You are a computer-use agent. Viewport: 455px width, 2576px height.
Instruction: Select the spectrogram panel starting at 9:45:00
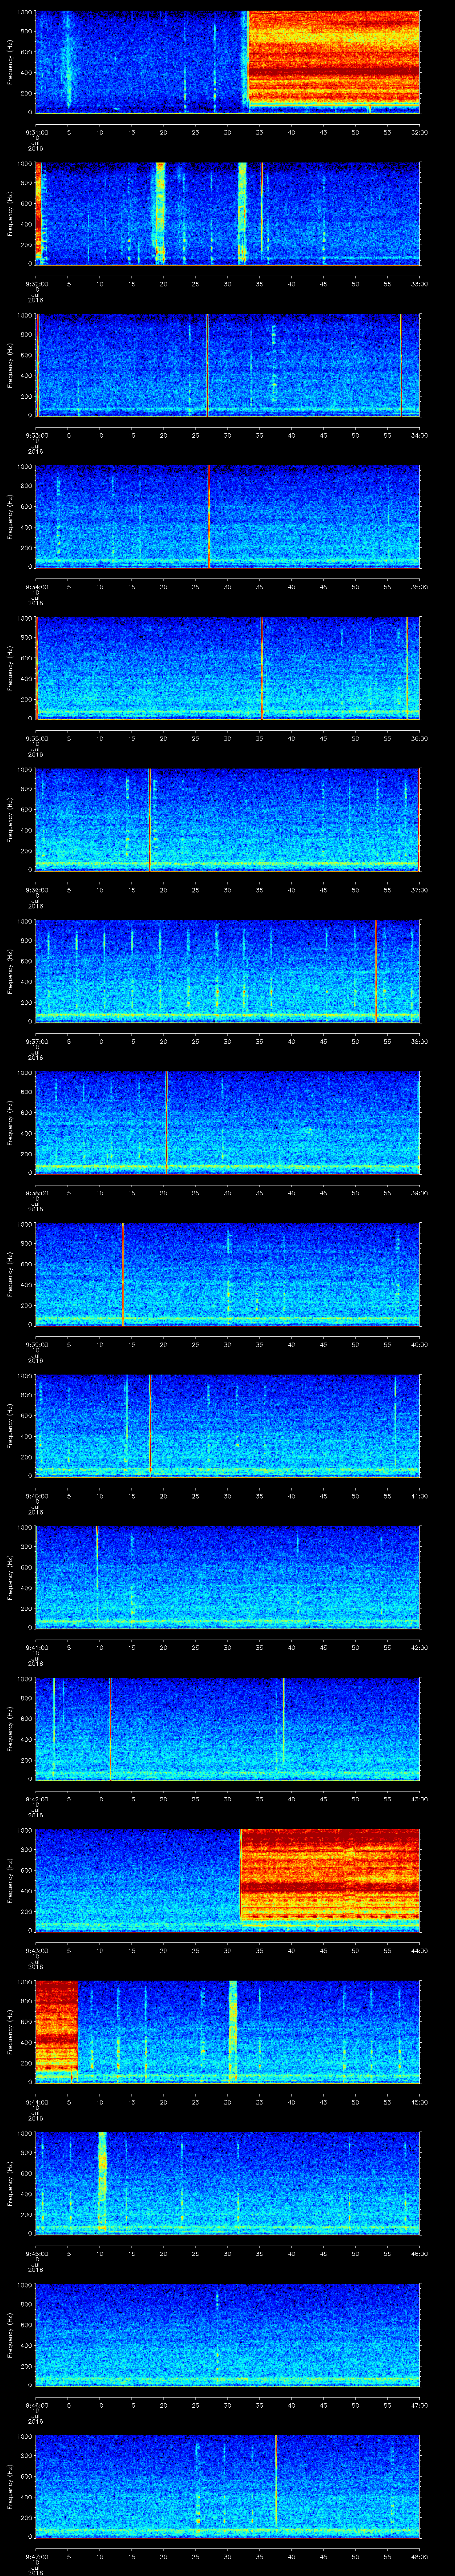coord(227,2183)
